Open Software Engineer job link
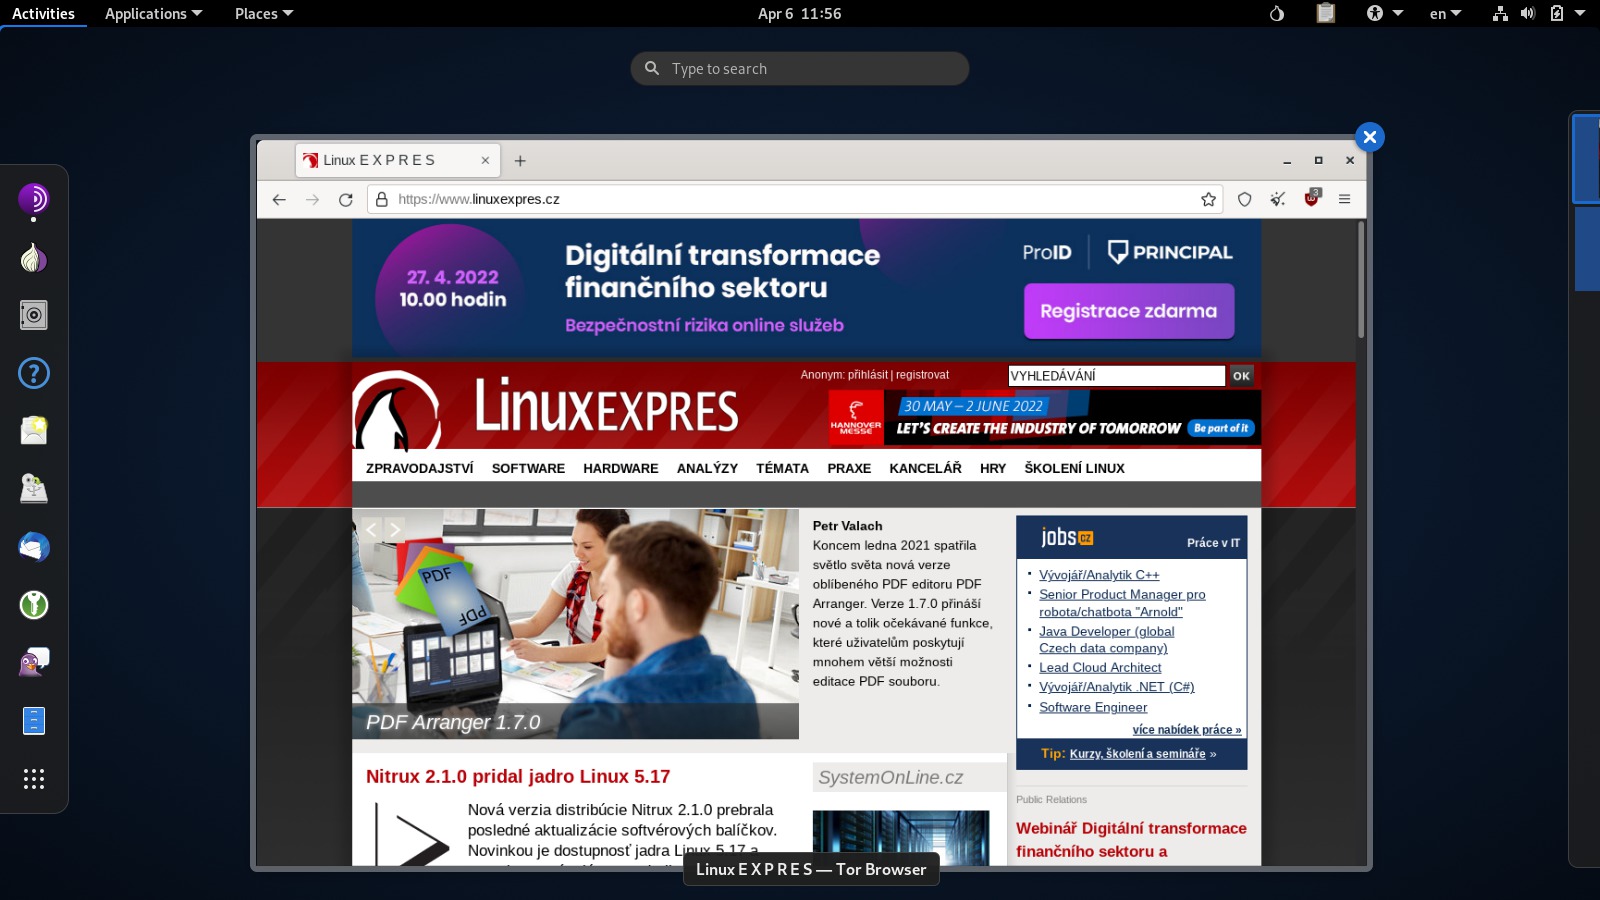 coord(1093,707)
